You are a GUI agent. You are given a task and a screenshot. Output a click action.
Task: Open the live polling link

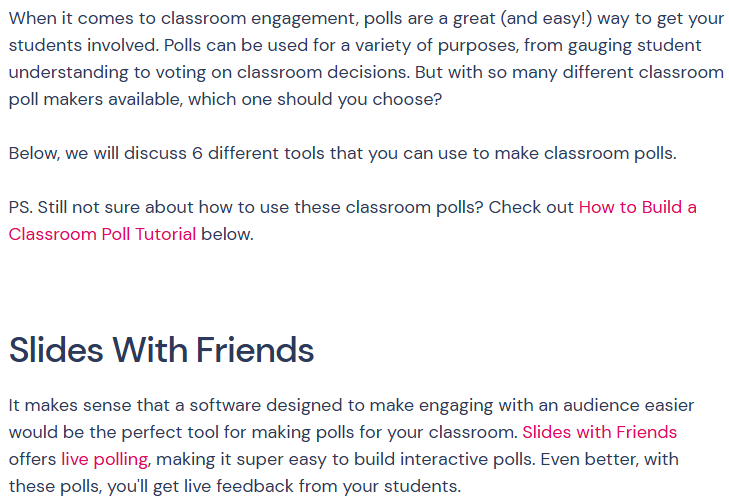point(105,459)
